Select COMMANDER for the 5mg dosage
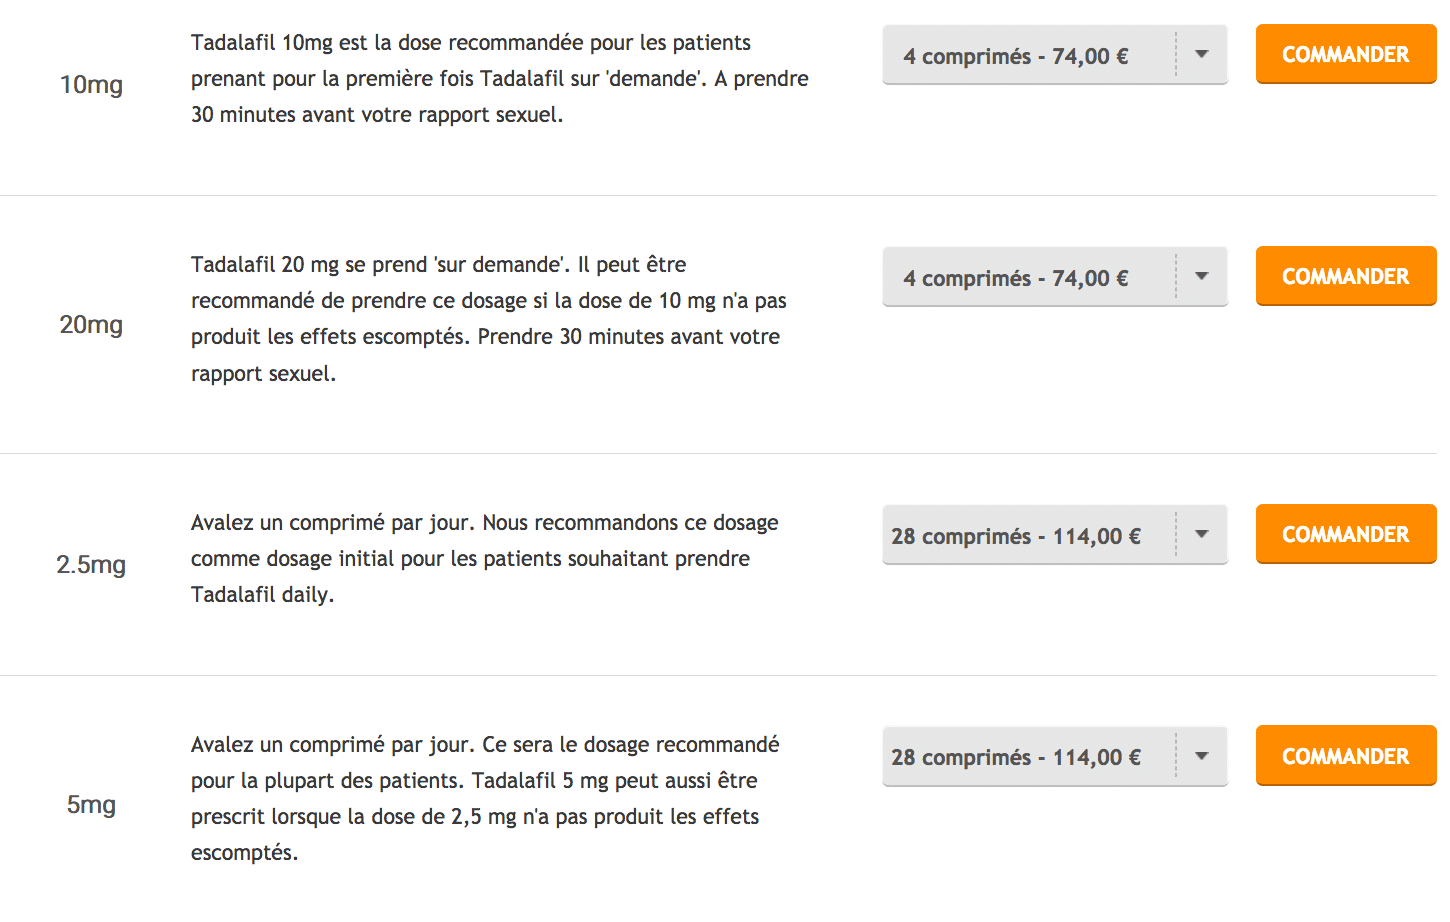The image size is (1450, 922). [1346, 756]
